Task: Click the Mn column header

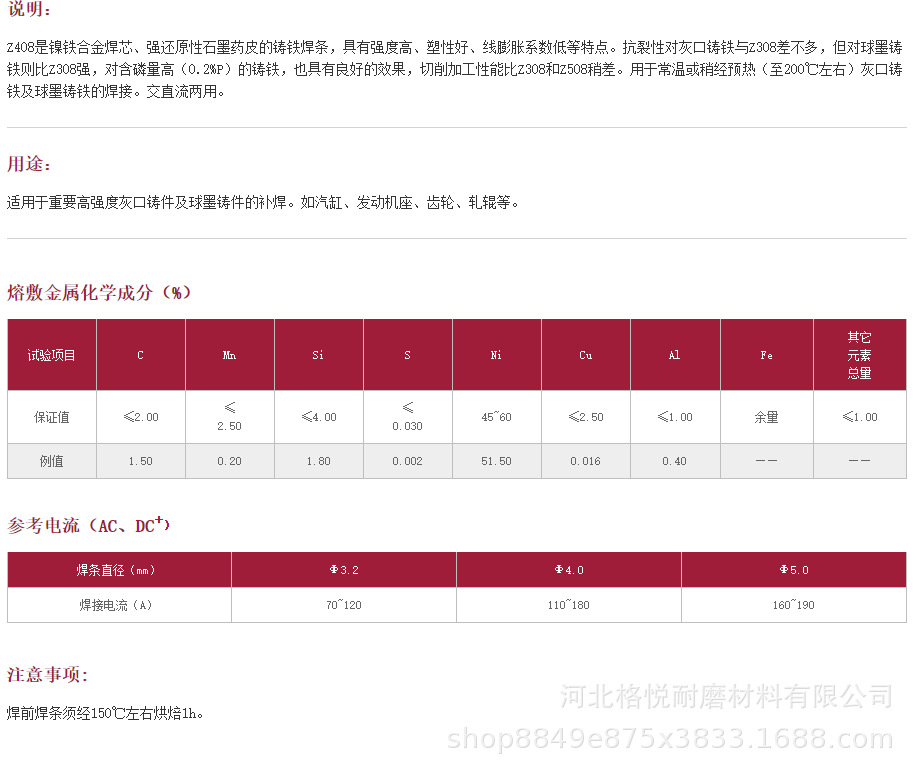Action: (229, 354)
